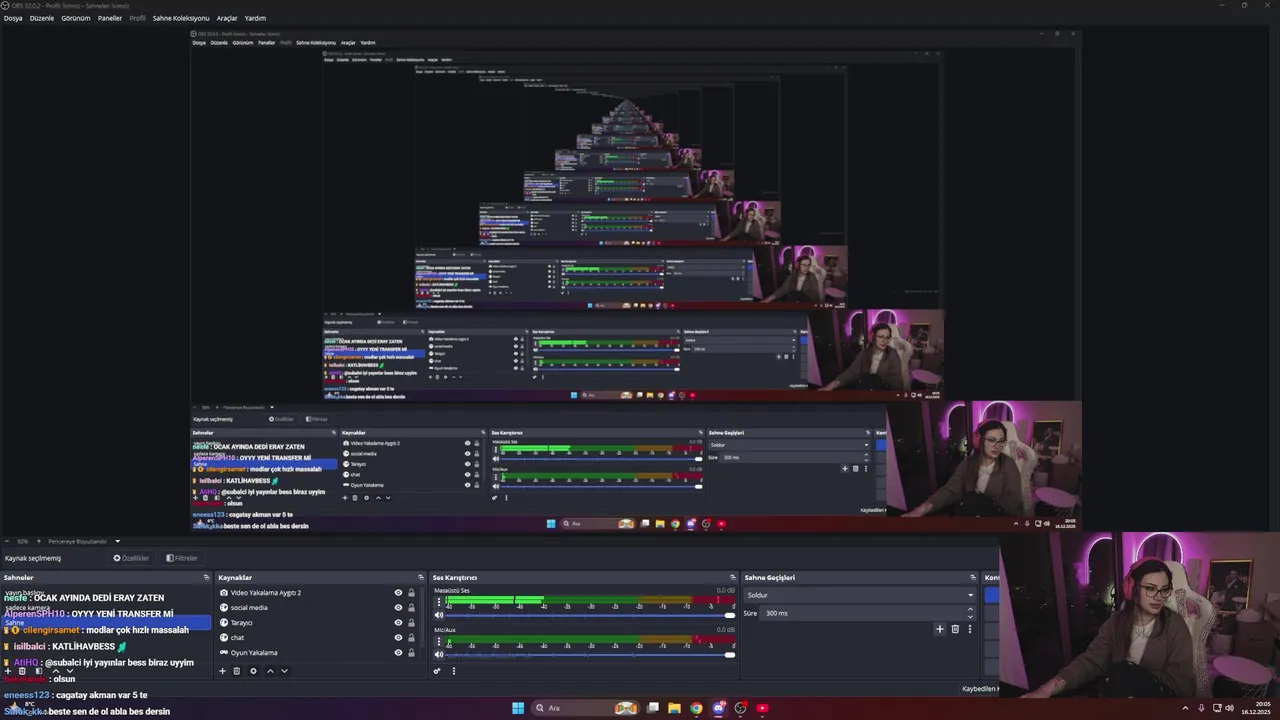Hide the social media source

pos(398,608)
